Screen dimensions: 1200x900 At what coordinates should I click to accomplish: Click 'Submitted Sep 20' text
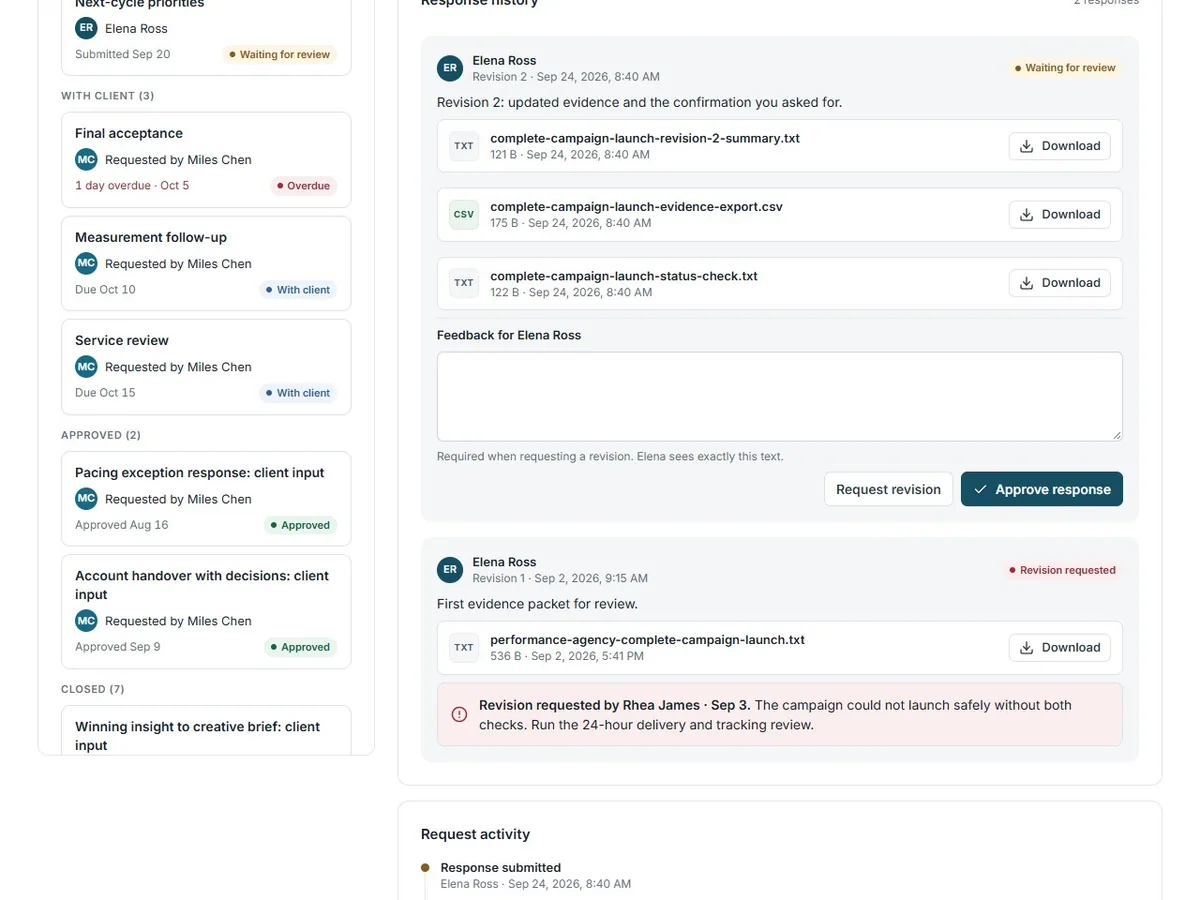pyautogui.click(x=122, y=54)
